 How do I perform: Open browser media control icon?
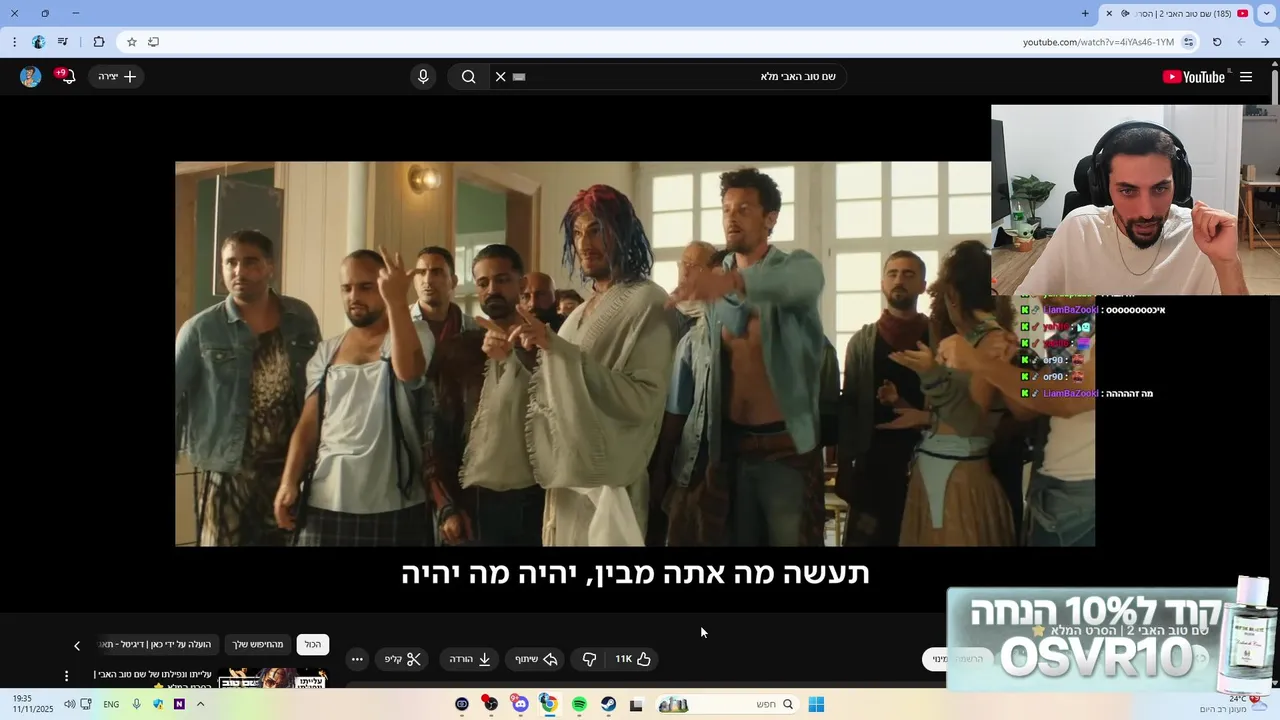click(63, 42)
